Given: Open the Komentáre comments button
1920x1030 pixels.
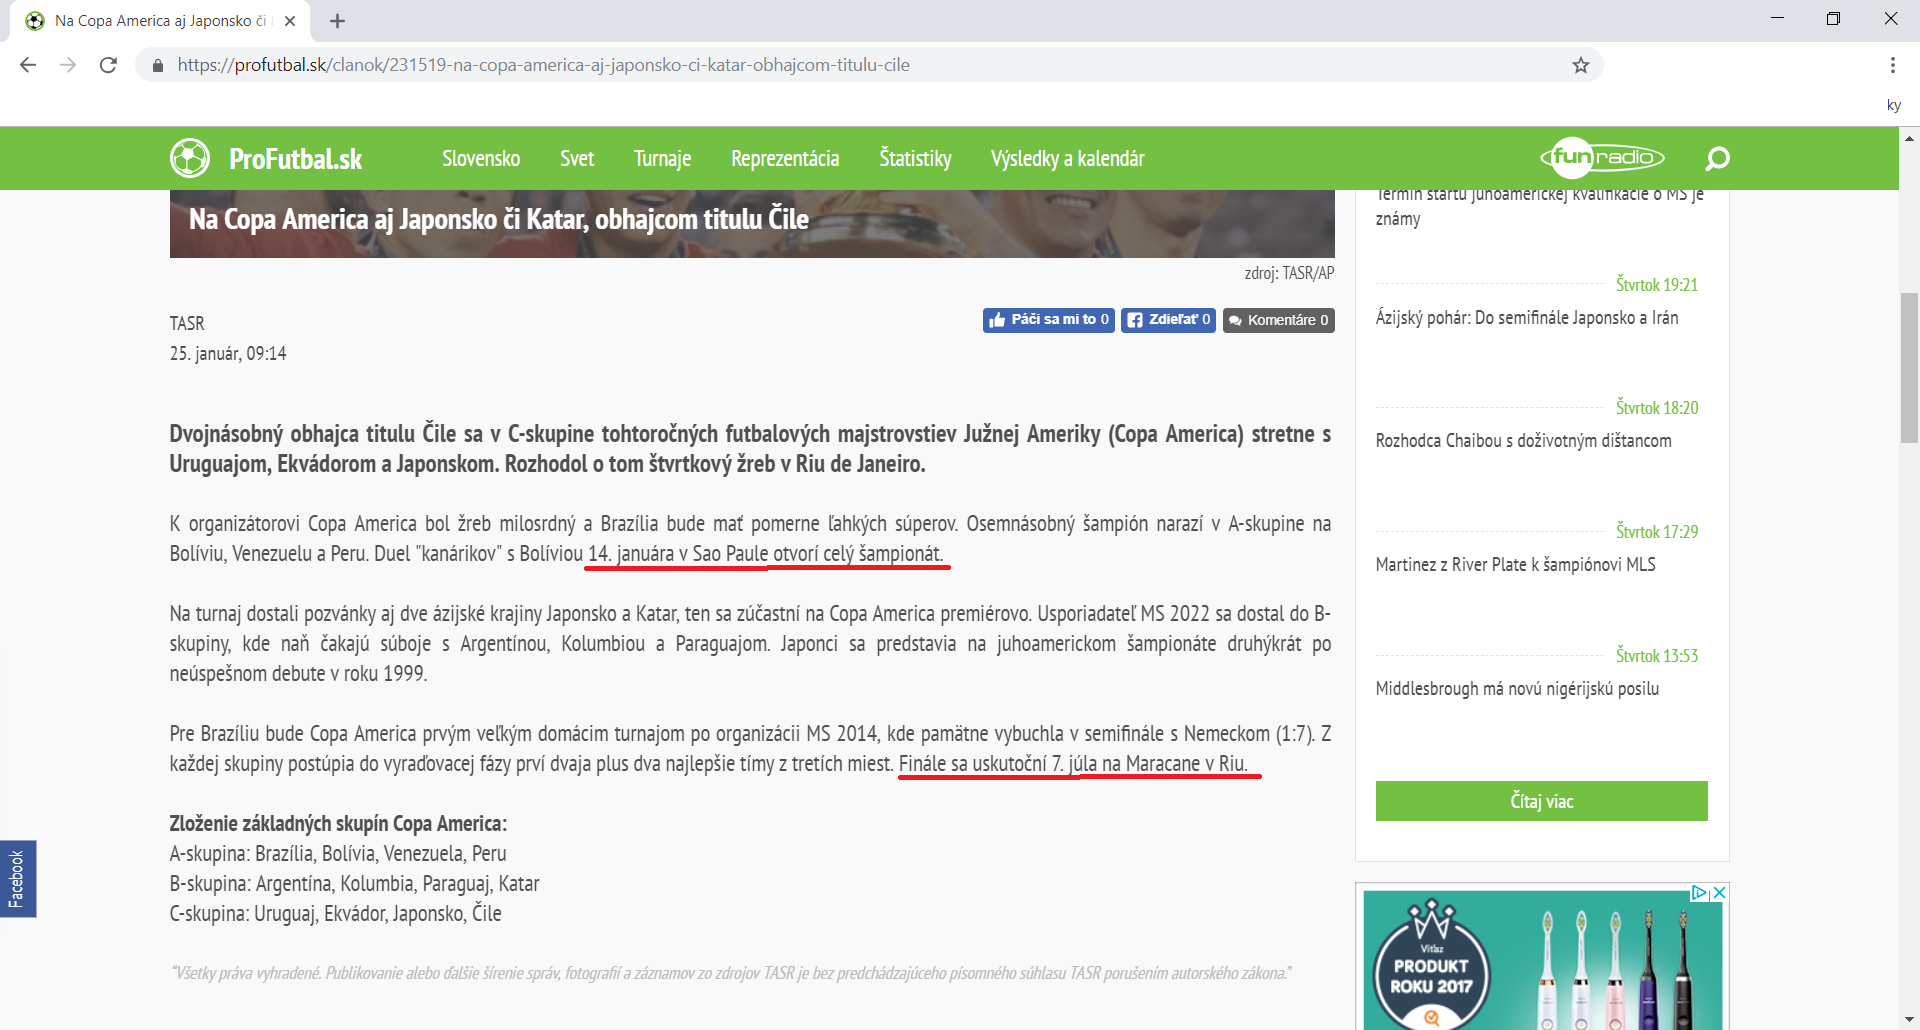Looking at the screenshot, I should tap(1278, 320).
